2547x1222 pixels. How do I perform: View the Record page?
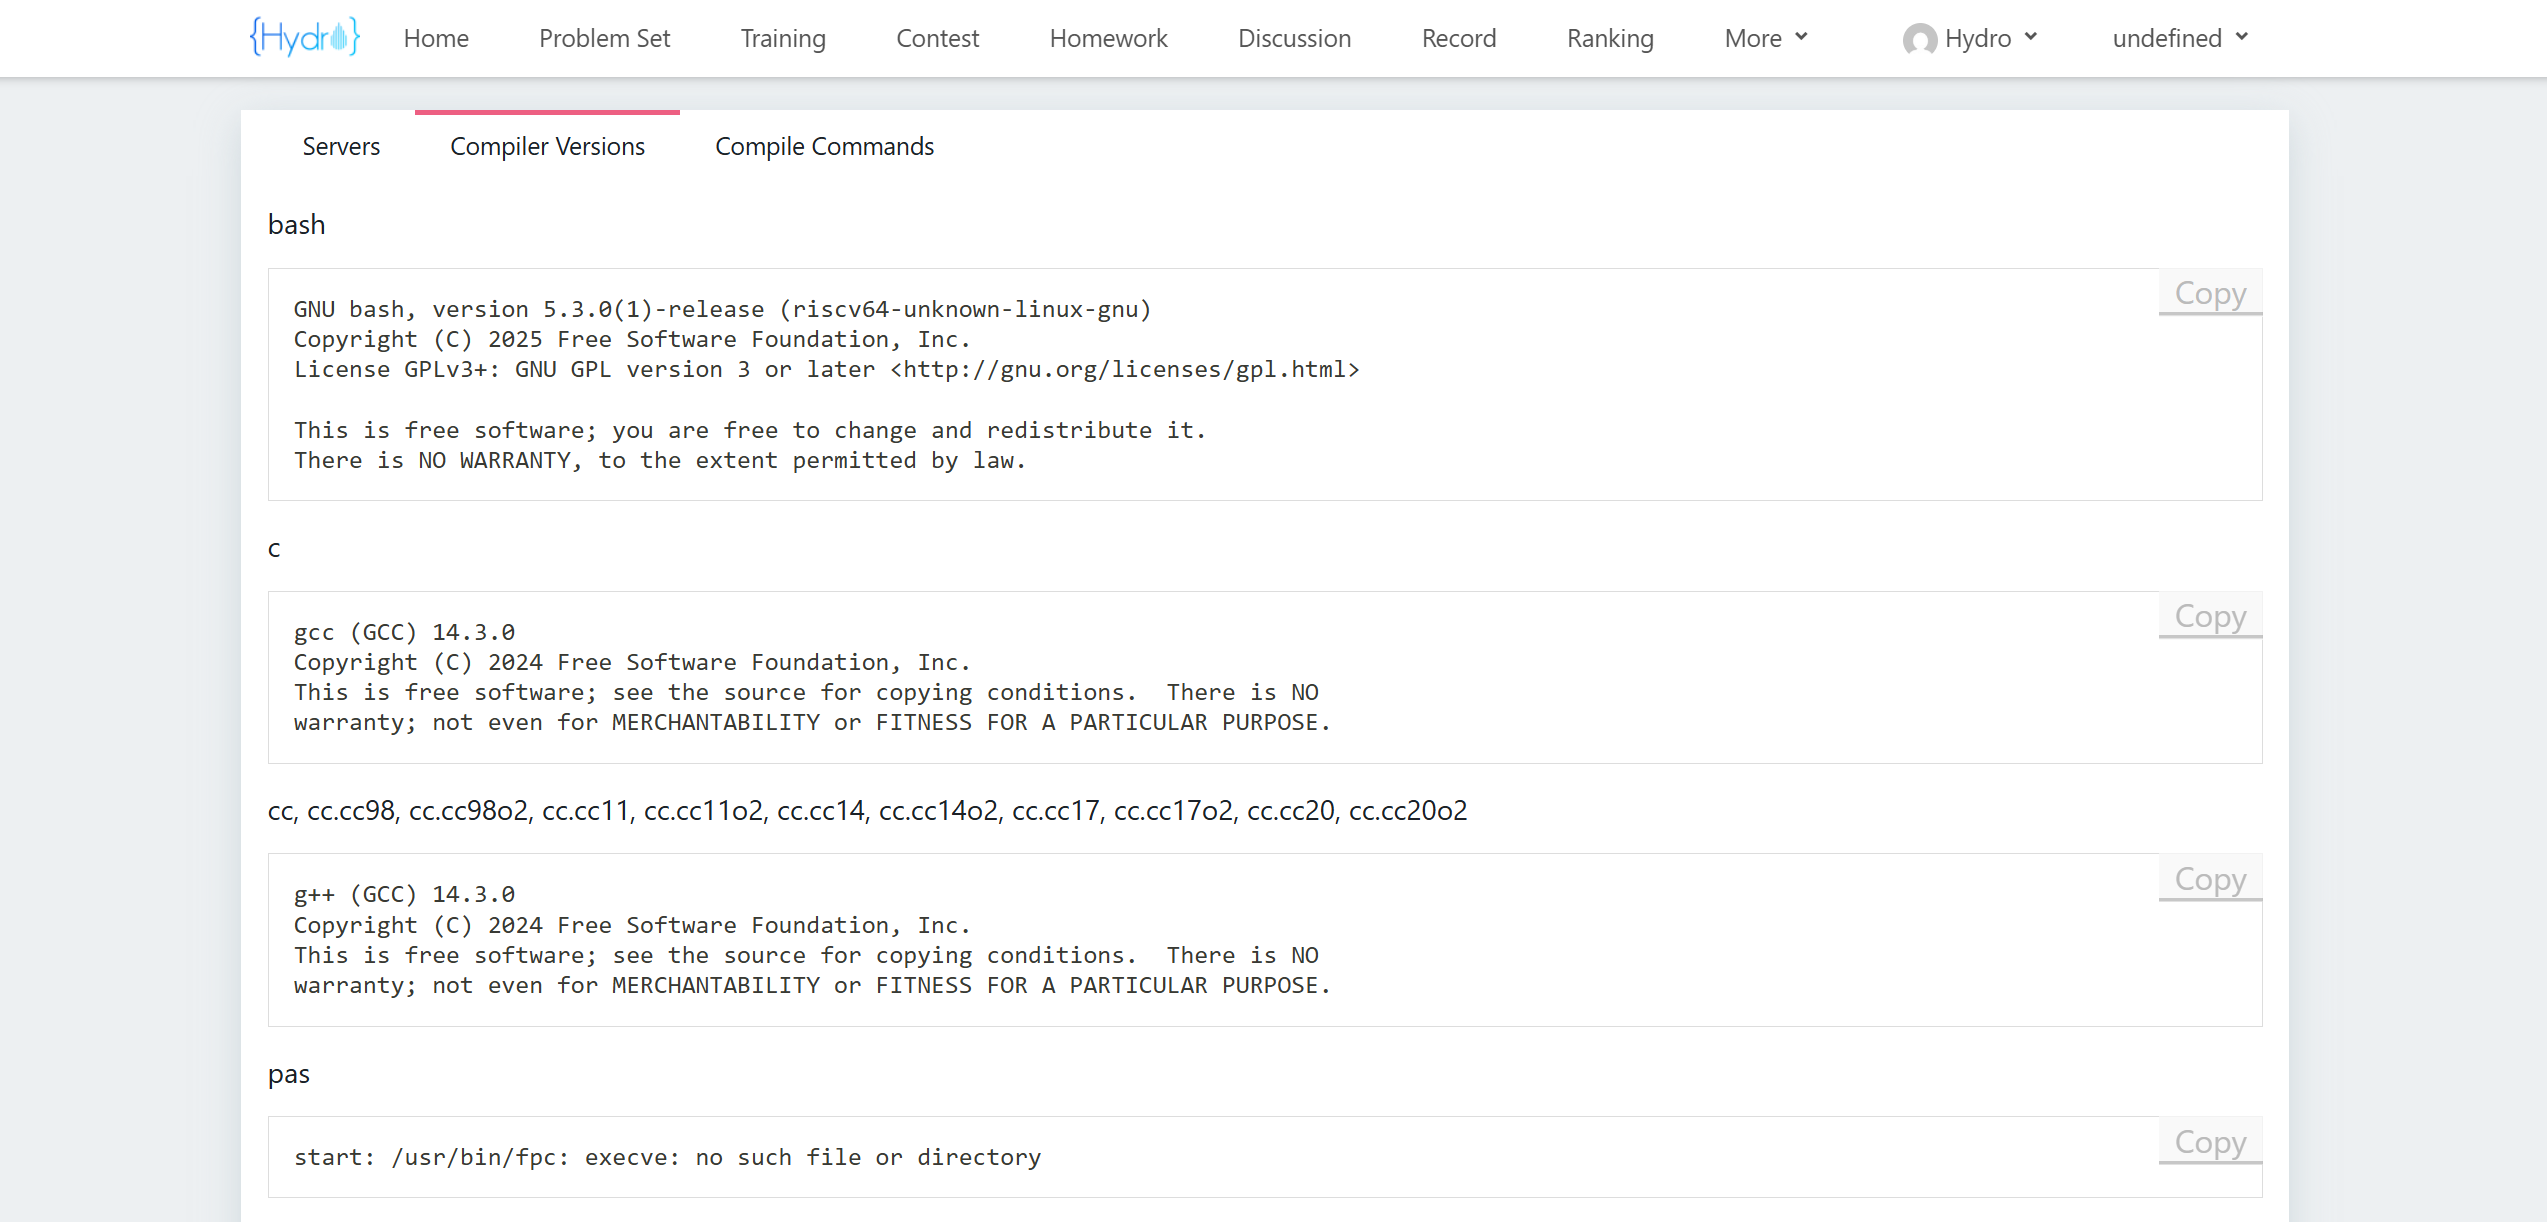(1459, 38)
